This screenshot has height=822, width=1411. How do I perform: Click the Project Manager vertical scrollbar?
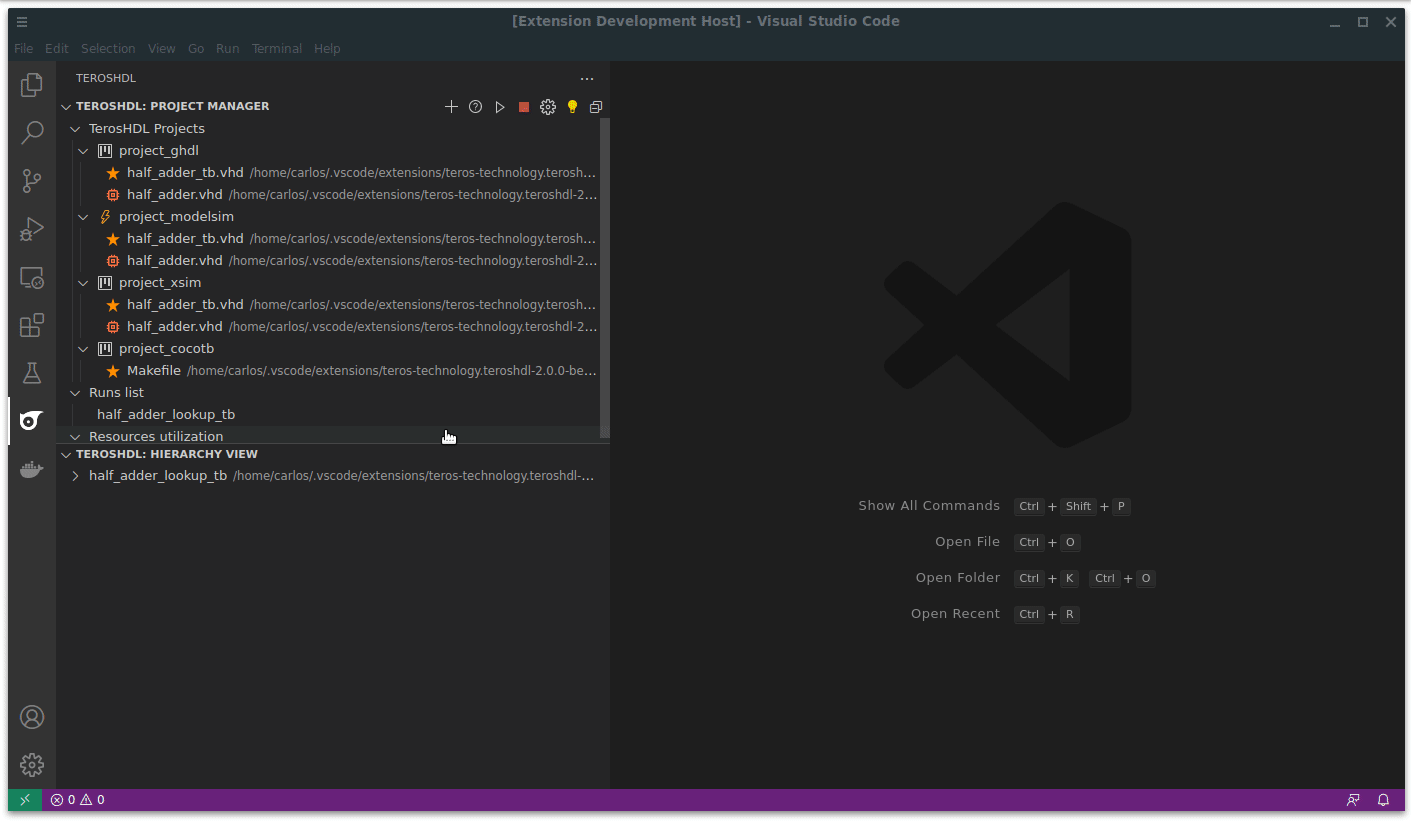pyautogui.click(x=604, y=278)
